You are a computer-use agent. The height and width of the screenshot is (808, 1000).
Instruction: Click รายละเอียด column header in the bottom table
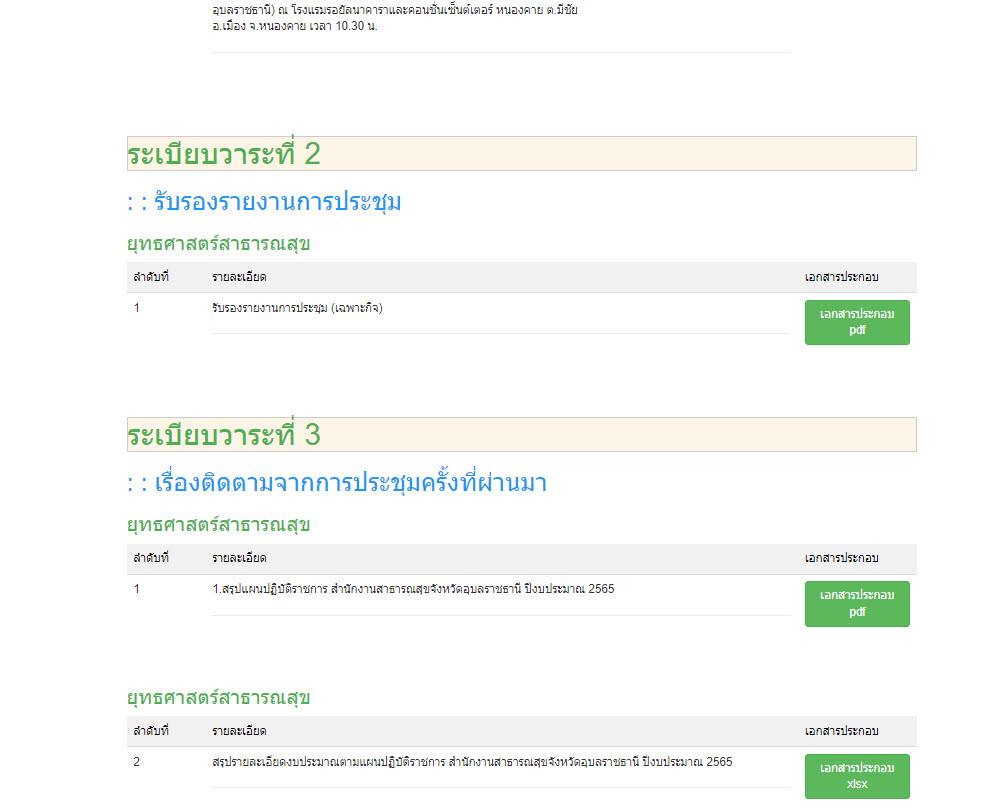(x=239, y=731)
